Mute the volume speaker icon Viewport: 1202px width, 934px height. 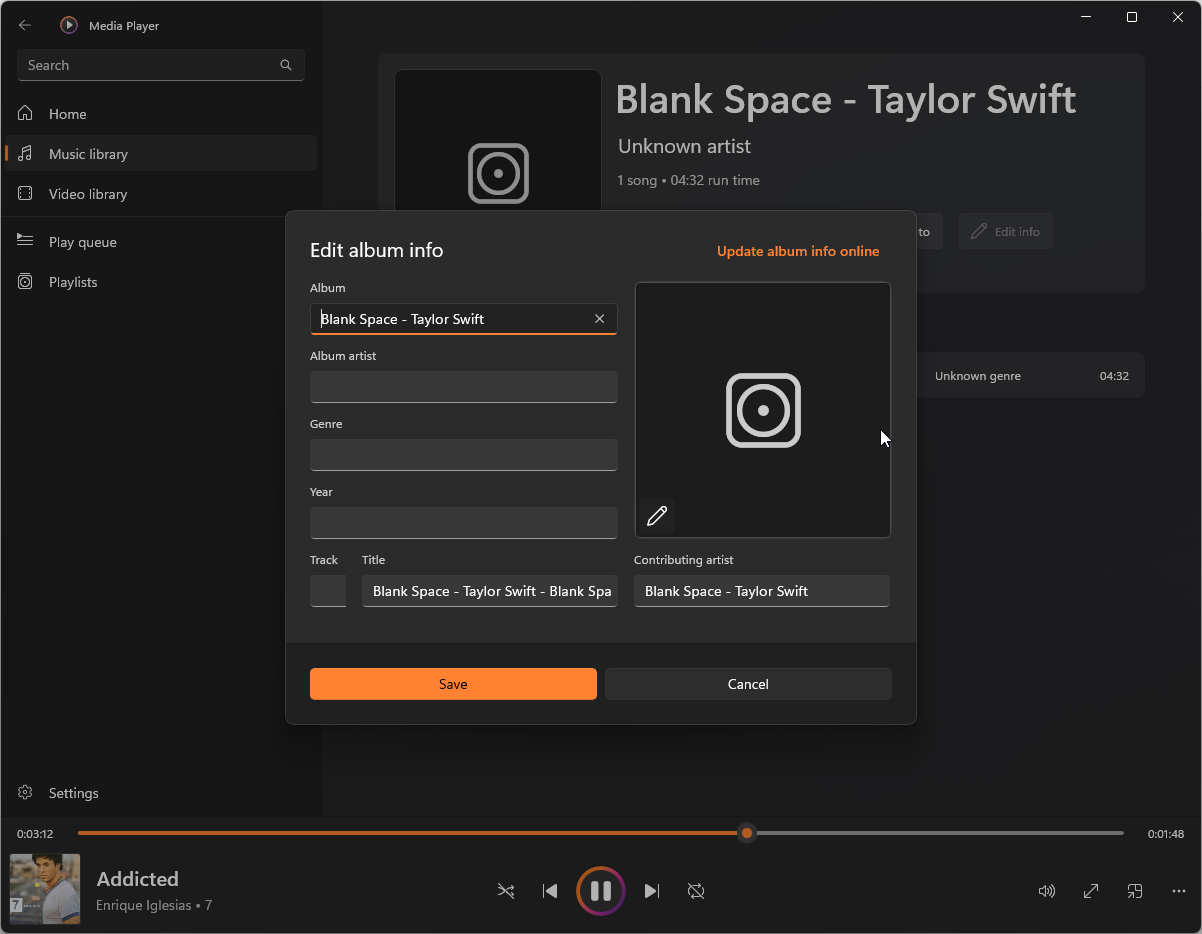(x=1047, y=891)
